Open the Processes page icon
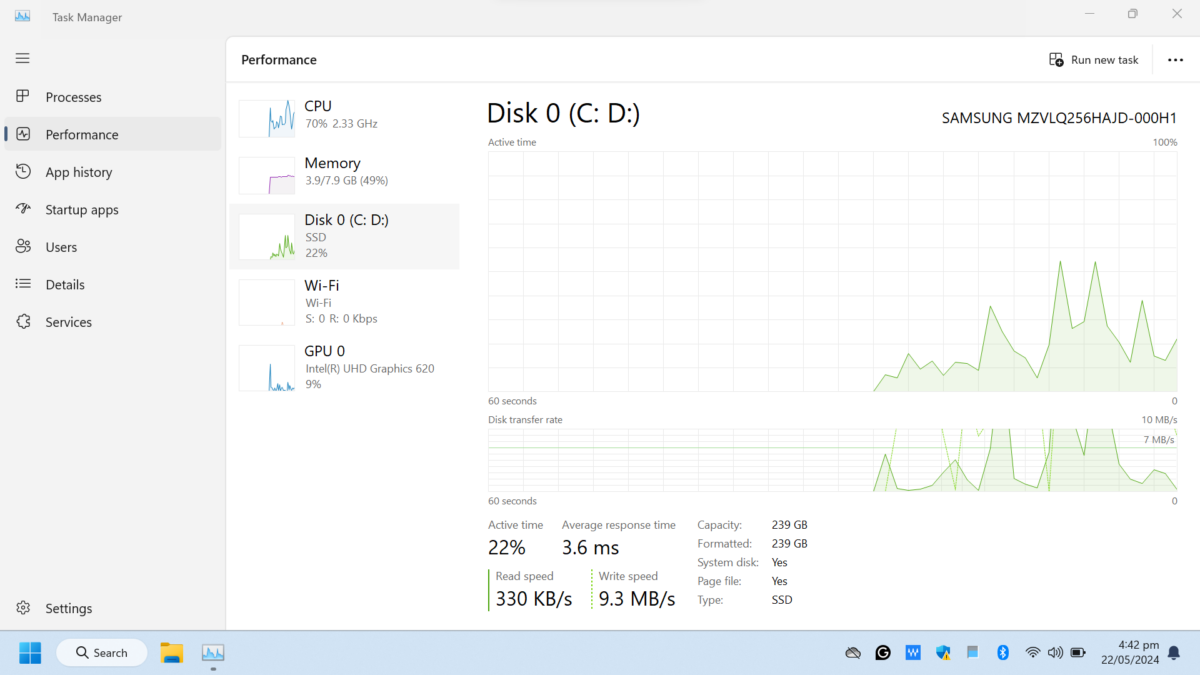This screenshot has height=675, width=1200. (23, 97)
